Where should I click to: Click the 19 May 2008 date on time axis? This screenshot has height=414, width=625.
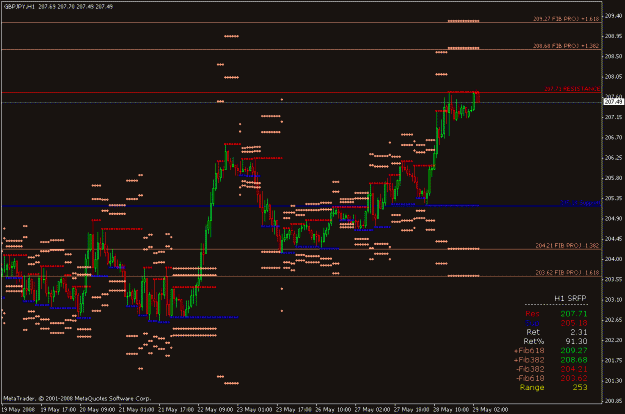(18, 410)
